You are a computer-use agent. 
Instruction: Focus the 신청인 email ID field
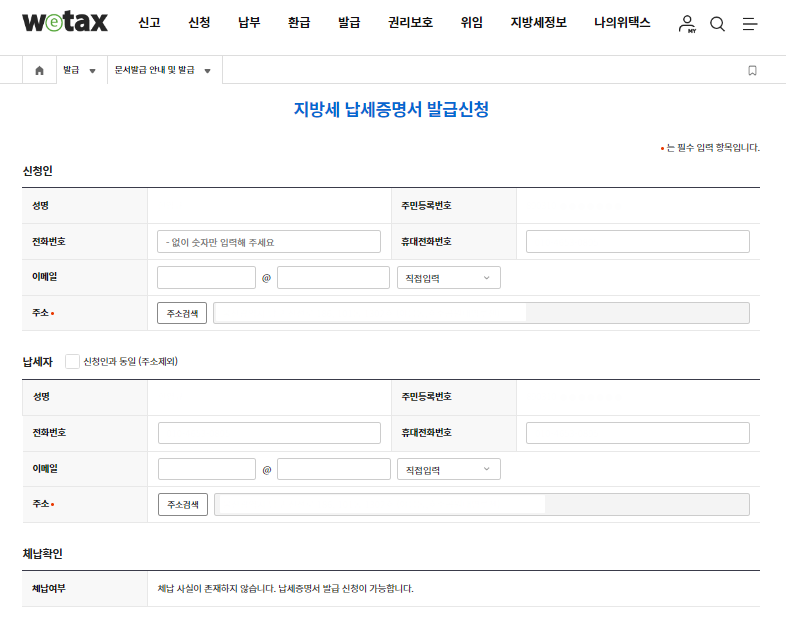(207, 278)
